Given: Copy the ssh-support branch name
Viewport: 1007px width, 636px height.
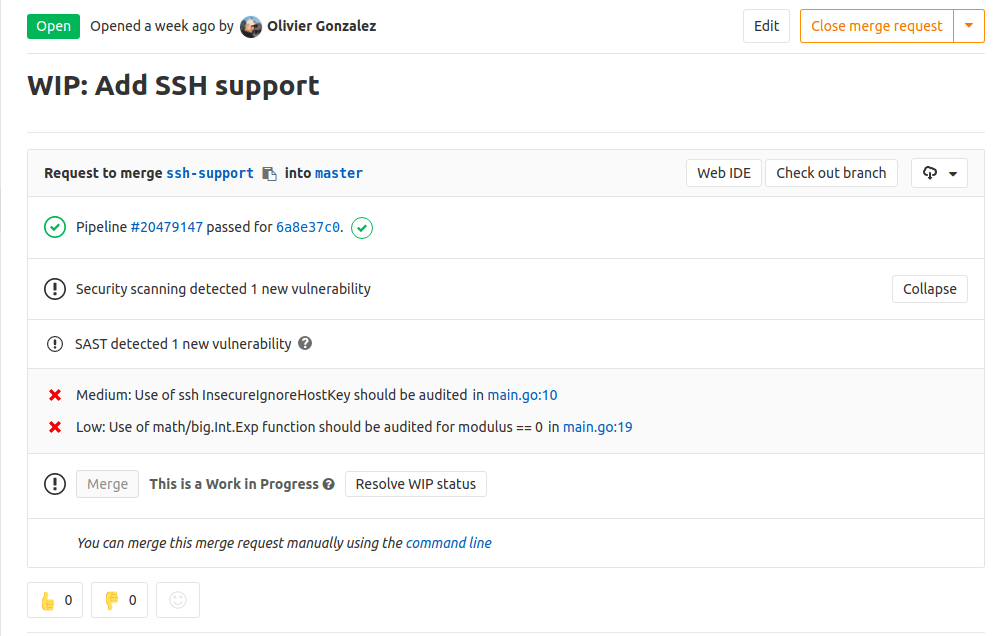Looking at the screenshot, I should pyautogui.click(x=268, y=172).
